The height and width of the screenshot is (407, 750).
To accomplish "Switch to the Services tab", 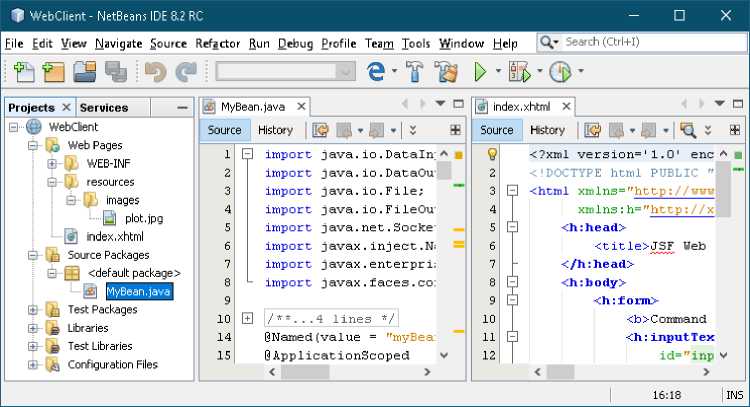I will pyautogui.click(x=104, y=107).
